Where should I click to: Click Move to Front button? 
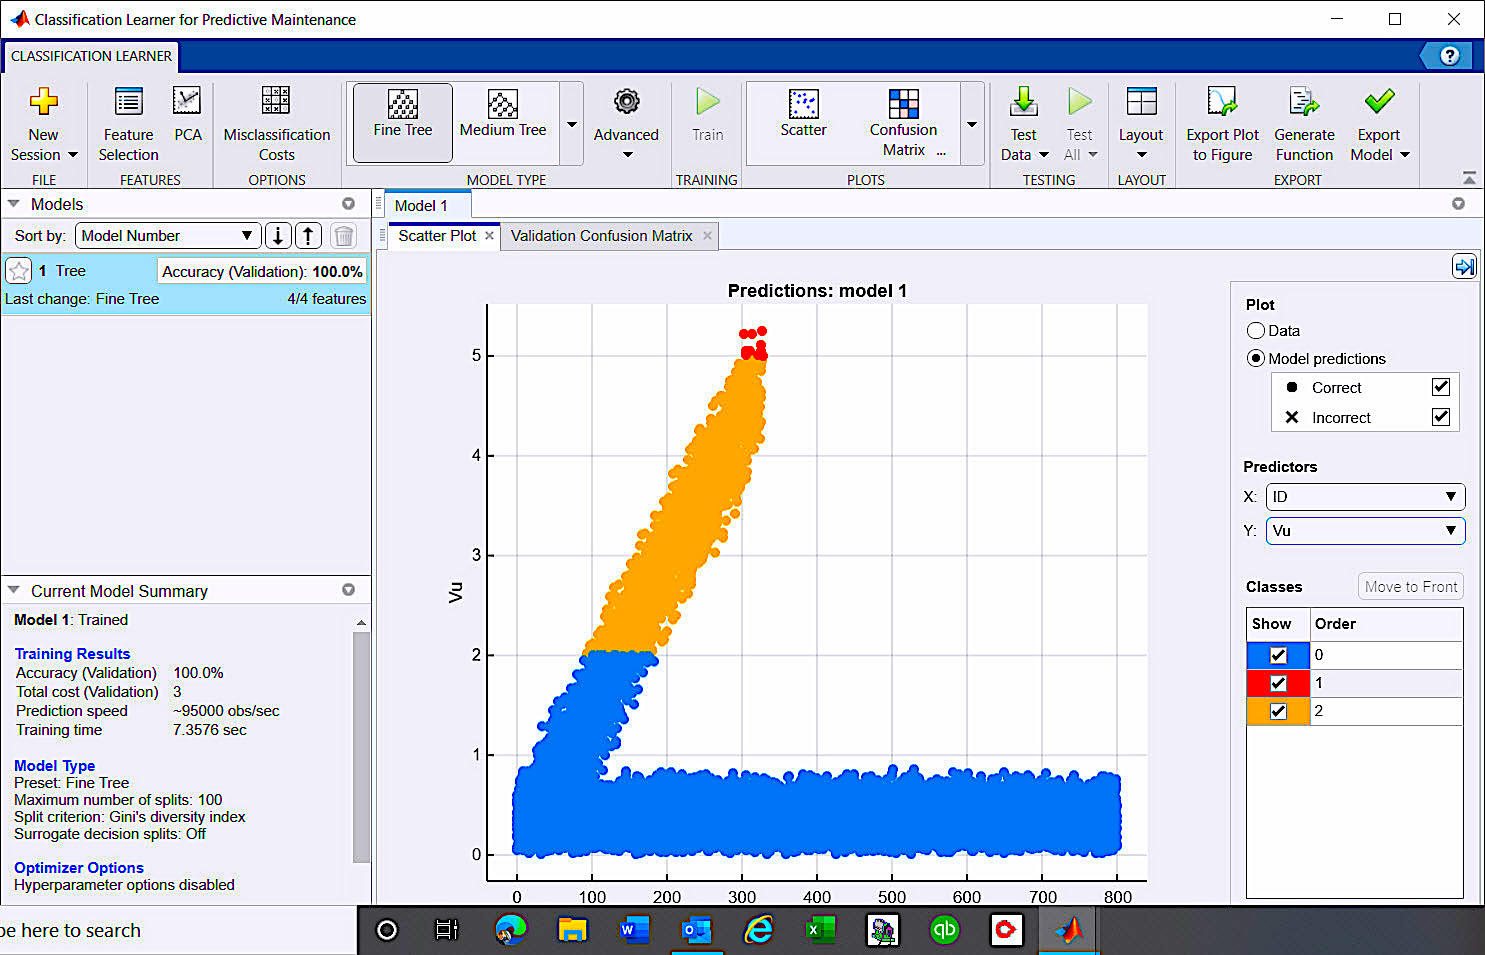point(1411,587)
